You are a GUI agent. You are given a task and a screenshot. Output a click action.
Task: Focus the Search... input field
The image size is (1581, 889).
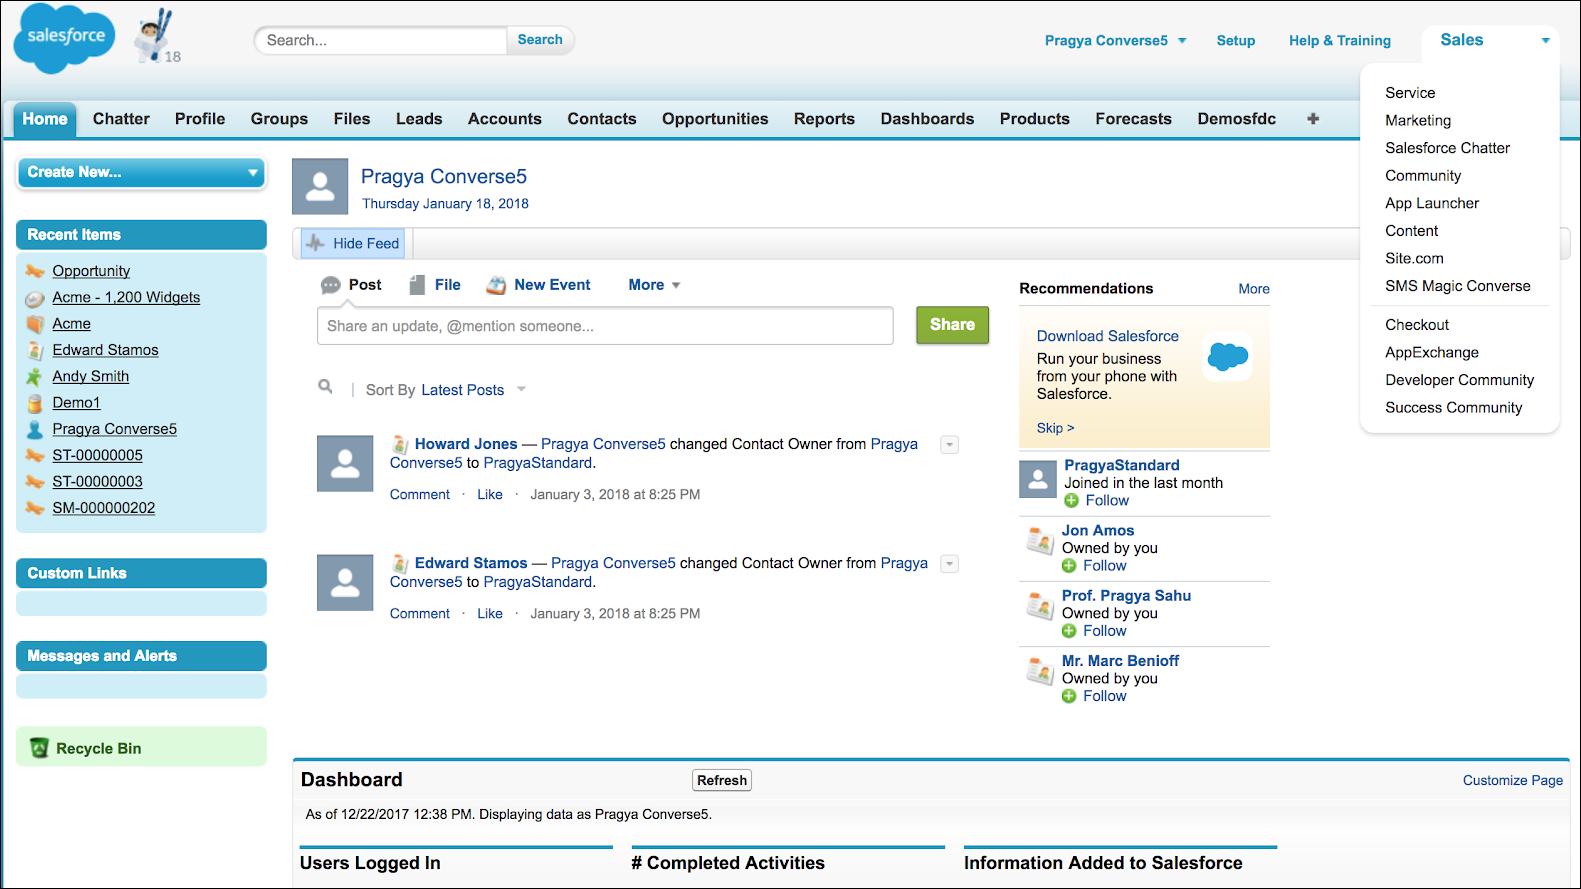(x=381, y=40)
